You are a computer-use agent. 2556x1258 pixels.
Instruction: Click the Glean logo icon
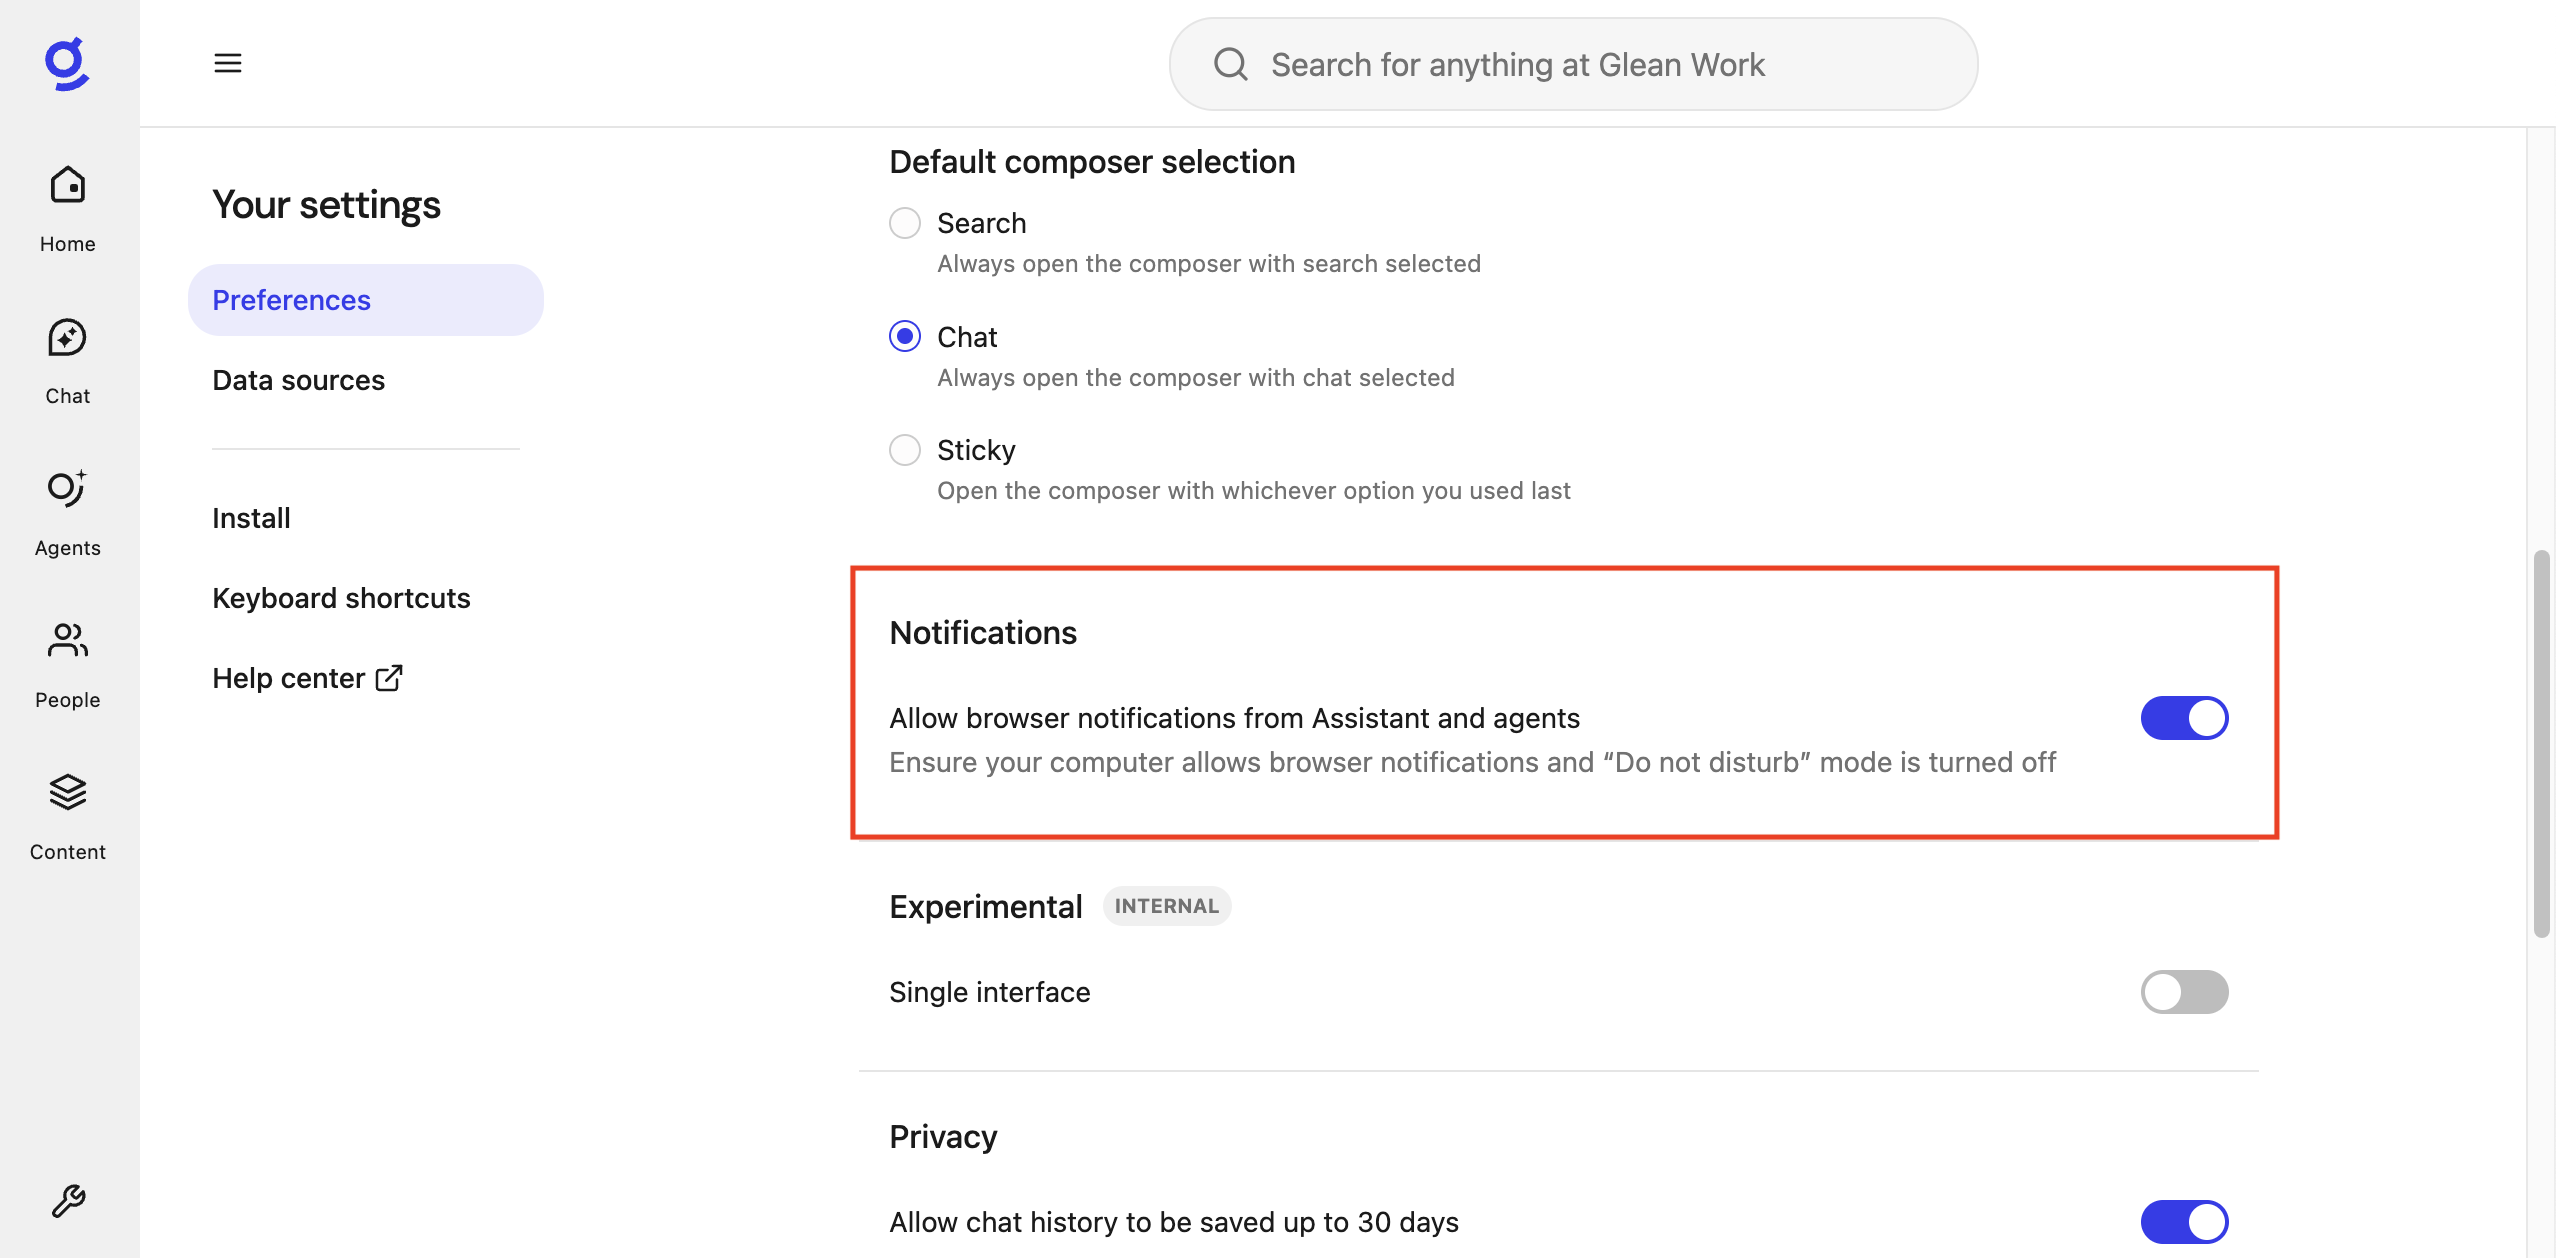[x=67, y=64]
